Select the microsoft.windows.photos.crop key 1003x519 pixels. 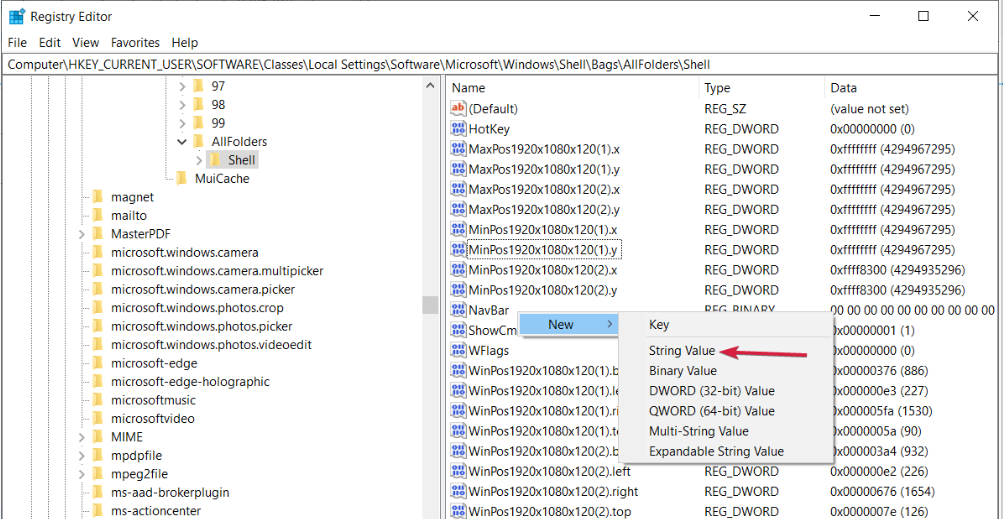click(x=196, y=308)
